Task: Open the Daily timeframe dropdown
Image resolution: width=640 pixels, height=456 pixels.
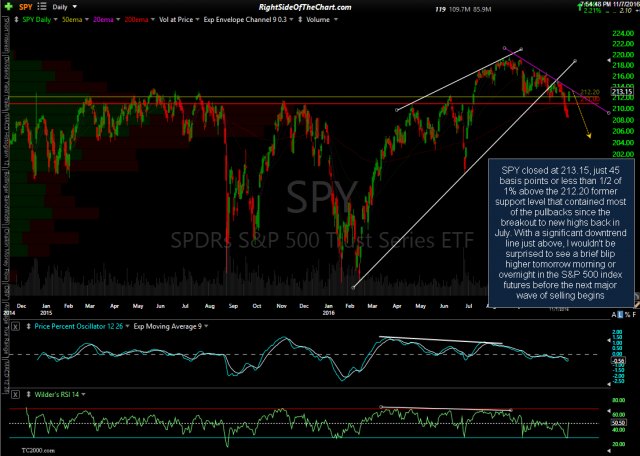Action: 75,7
